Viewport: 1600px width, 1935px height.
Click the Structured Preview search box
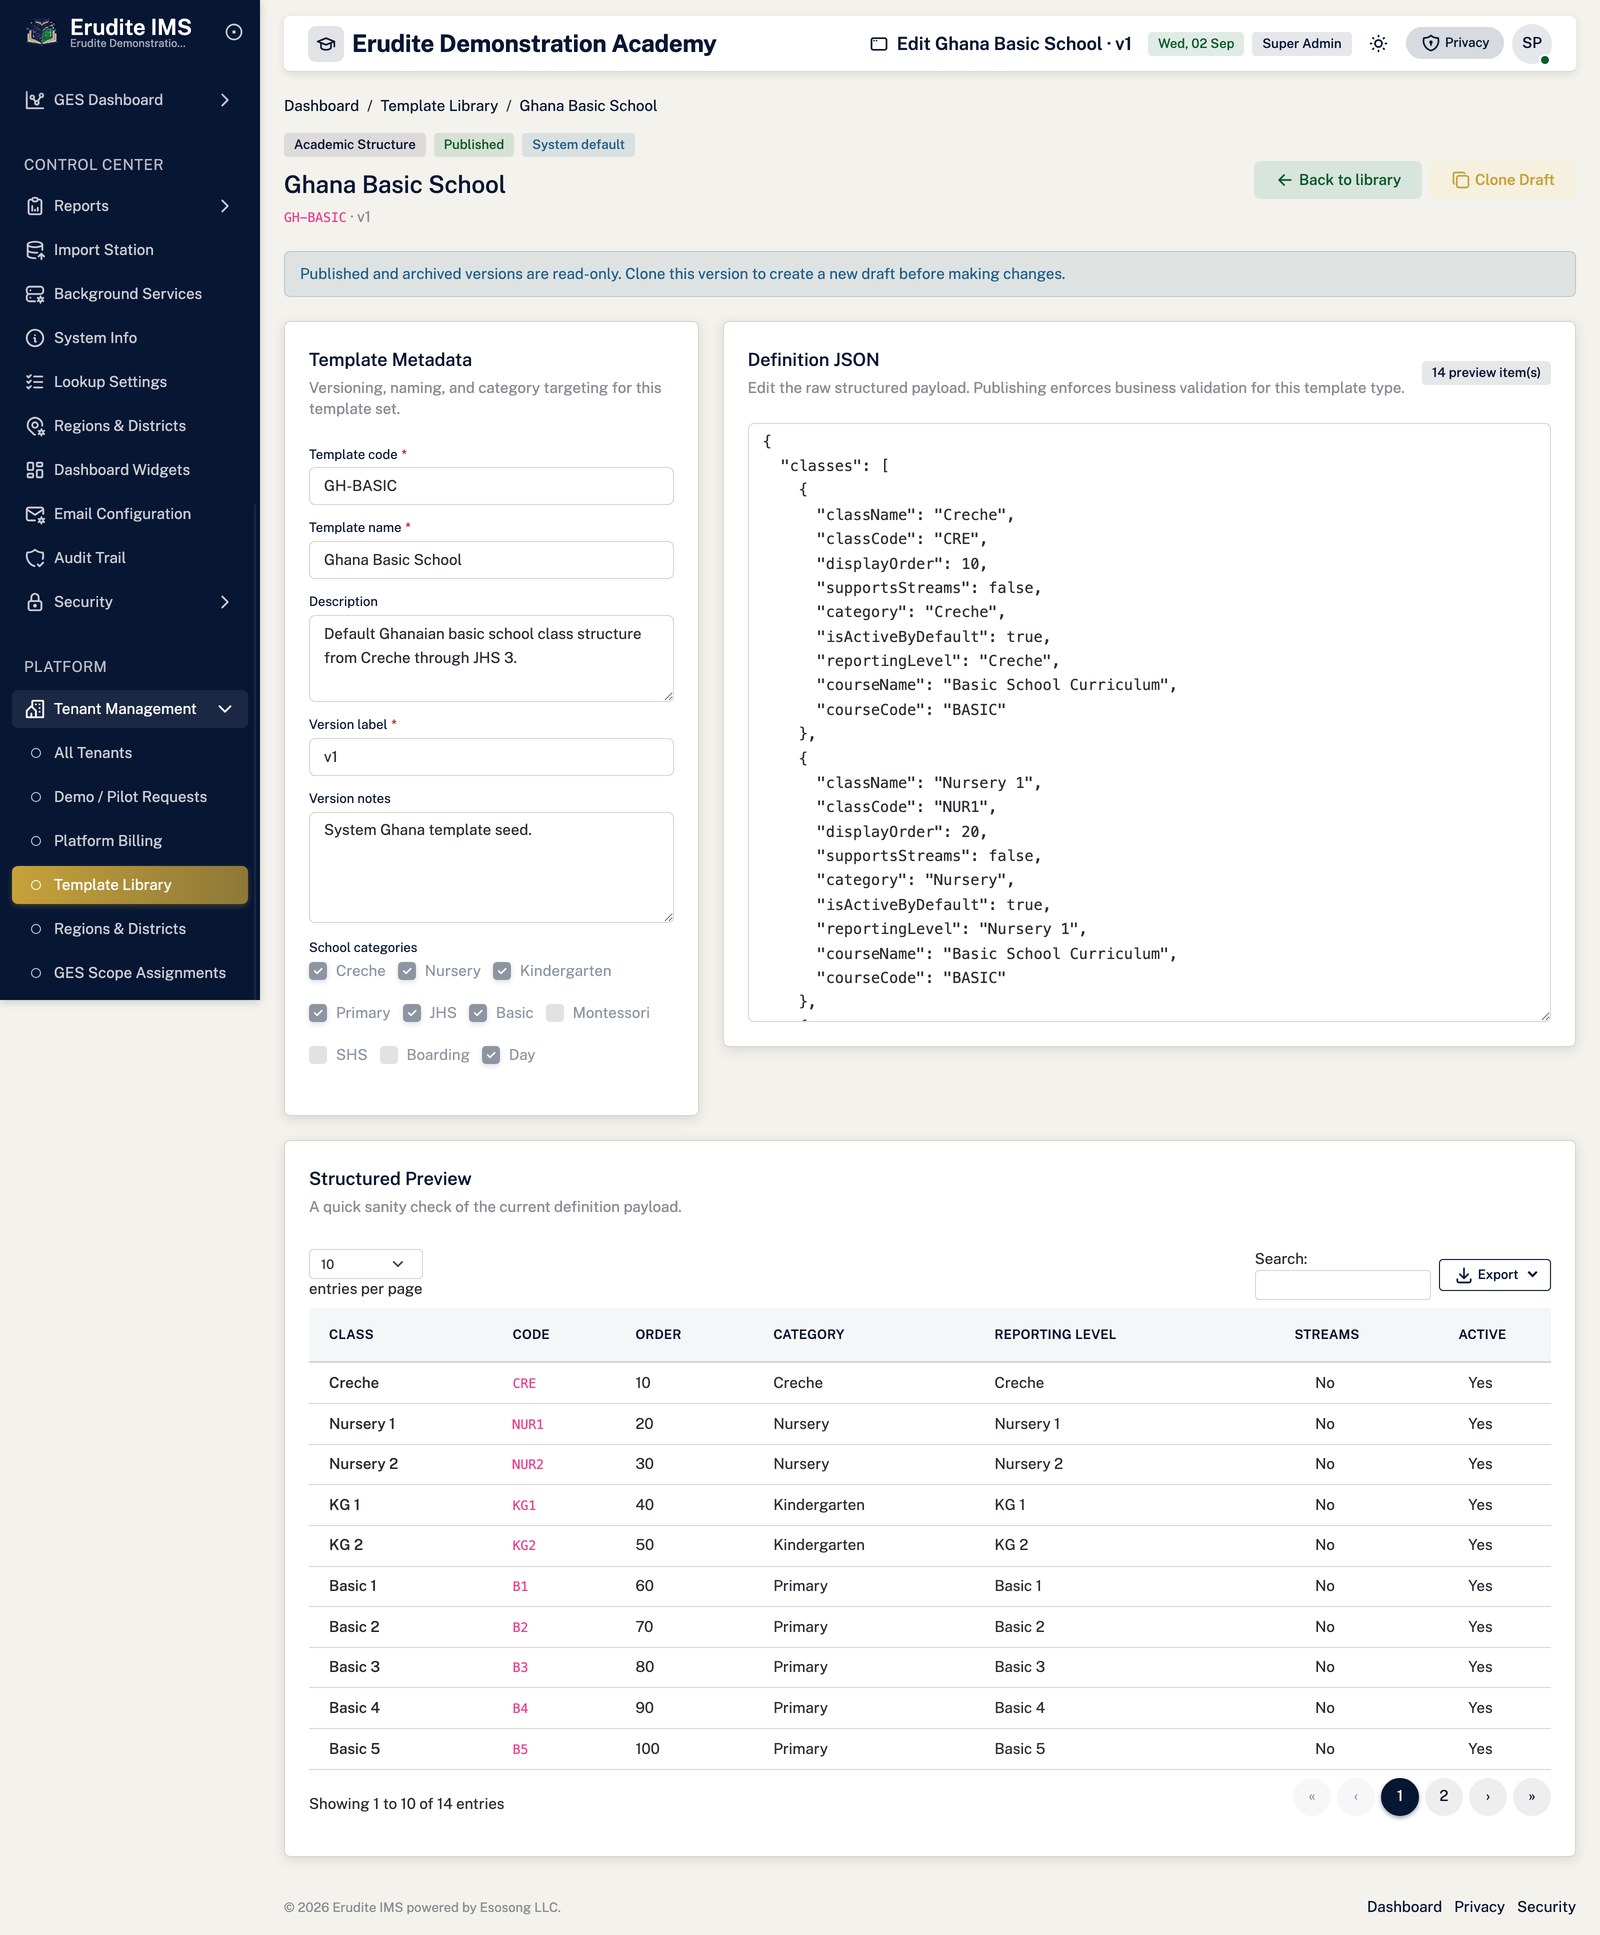click(1342, 1285)
